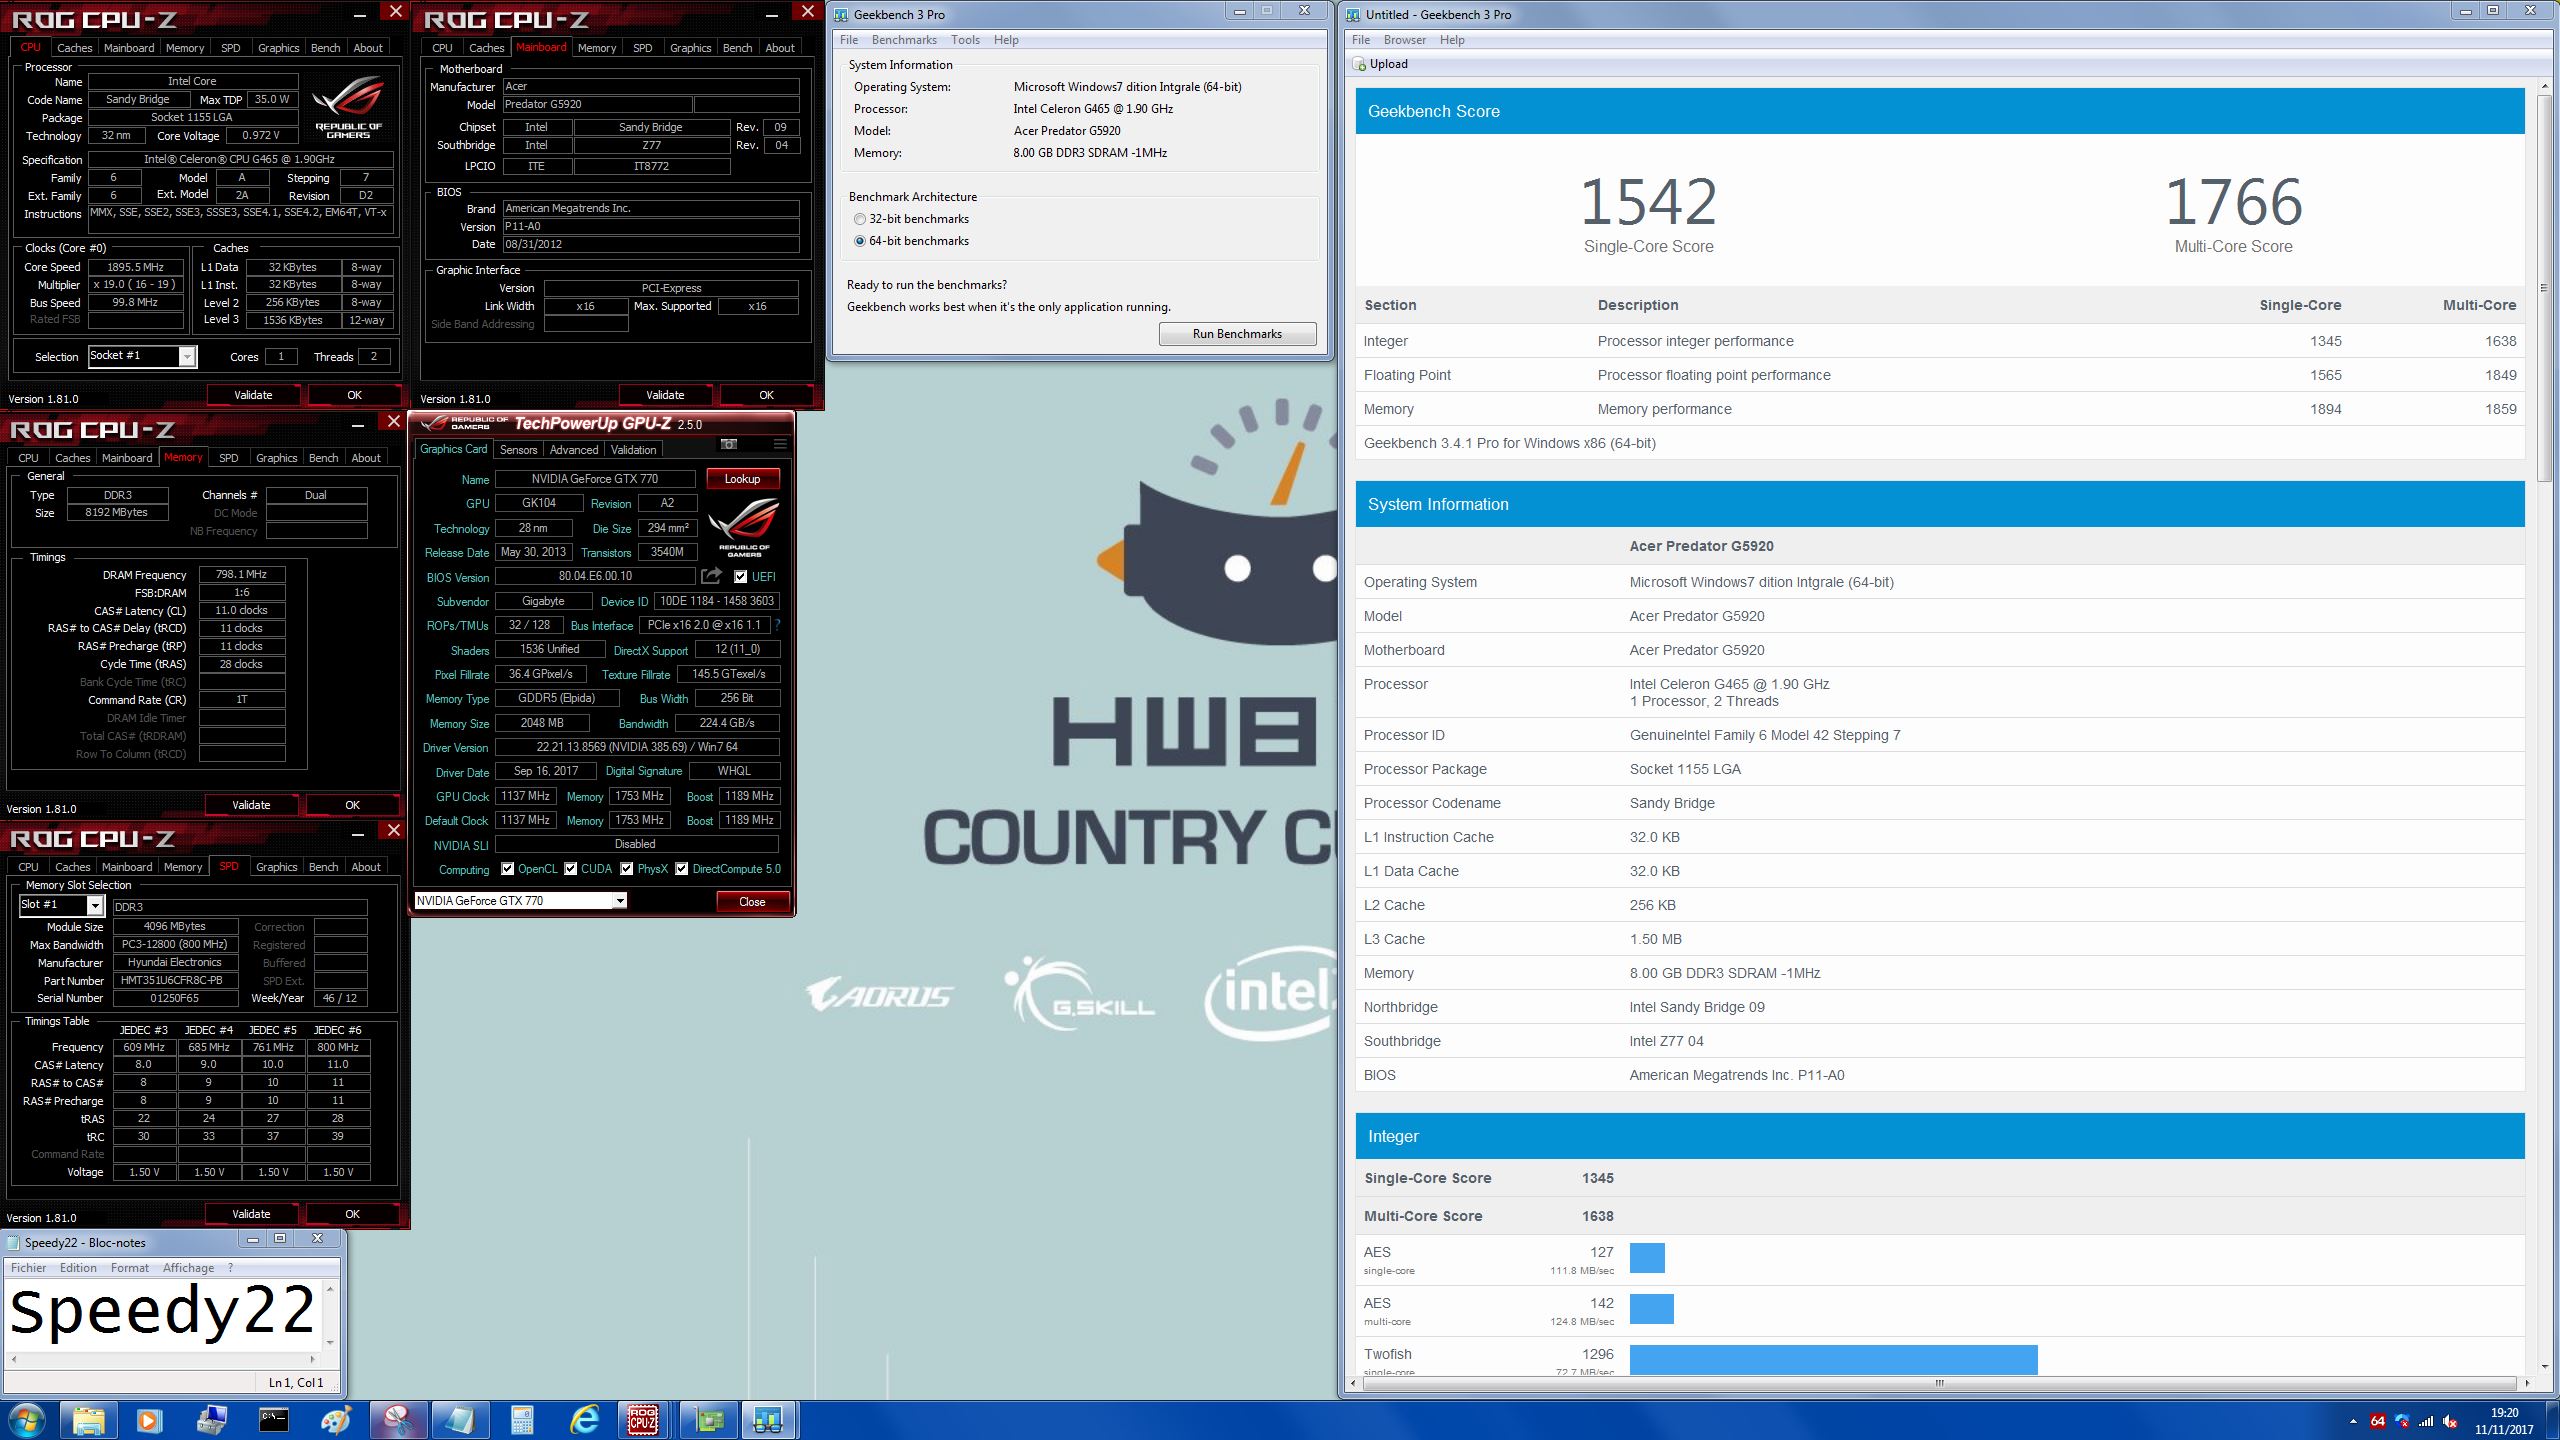Screen dimensions: 2560x1440
Task: Switch to Notepad via its taskbar icon
Action: 459,1420
